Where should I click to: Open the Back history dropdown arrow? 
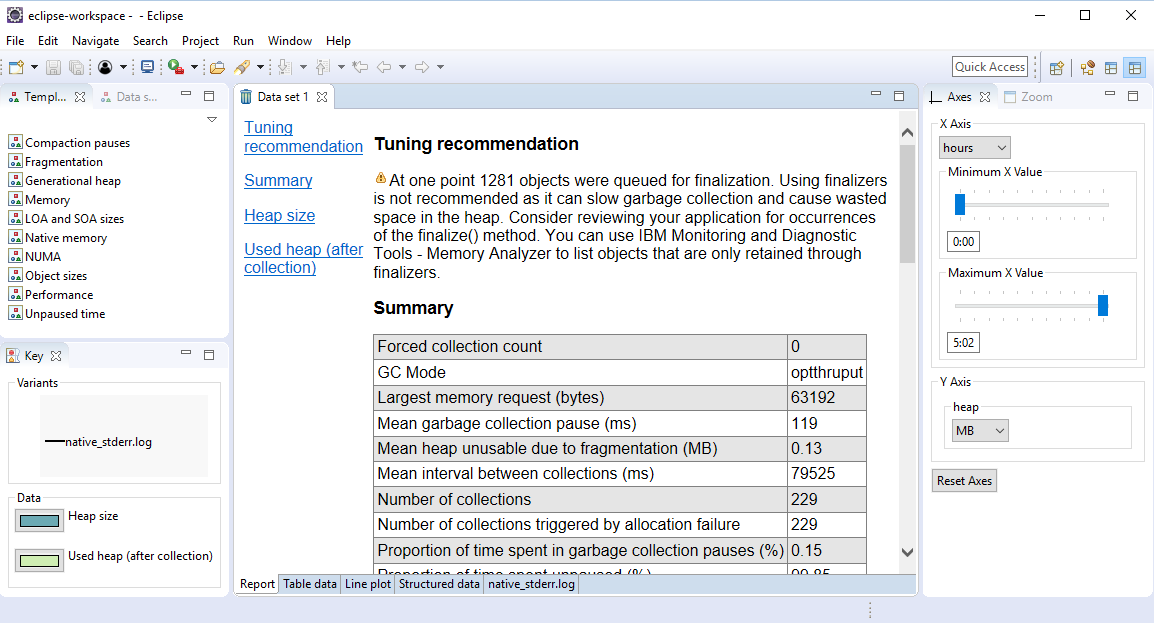point(403,68)
